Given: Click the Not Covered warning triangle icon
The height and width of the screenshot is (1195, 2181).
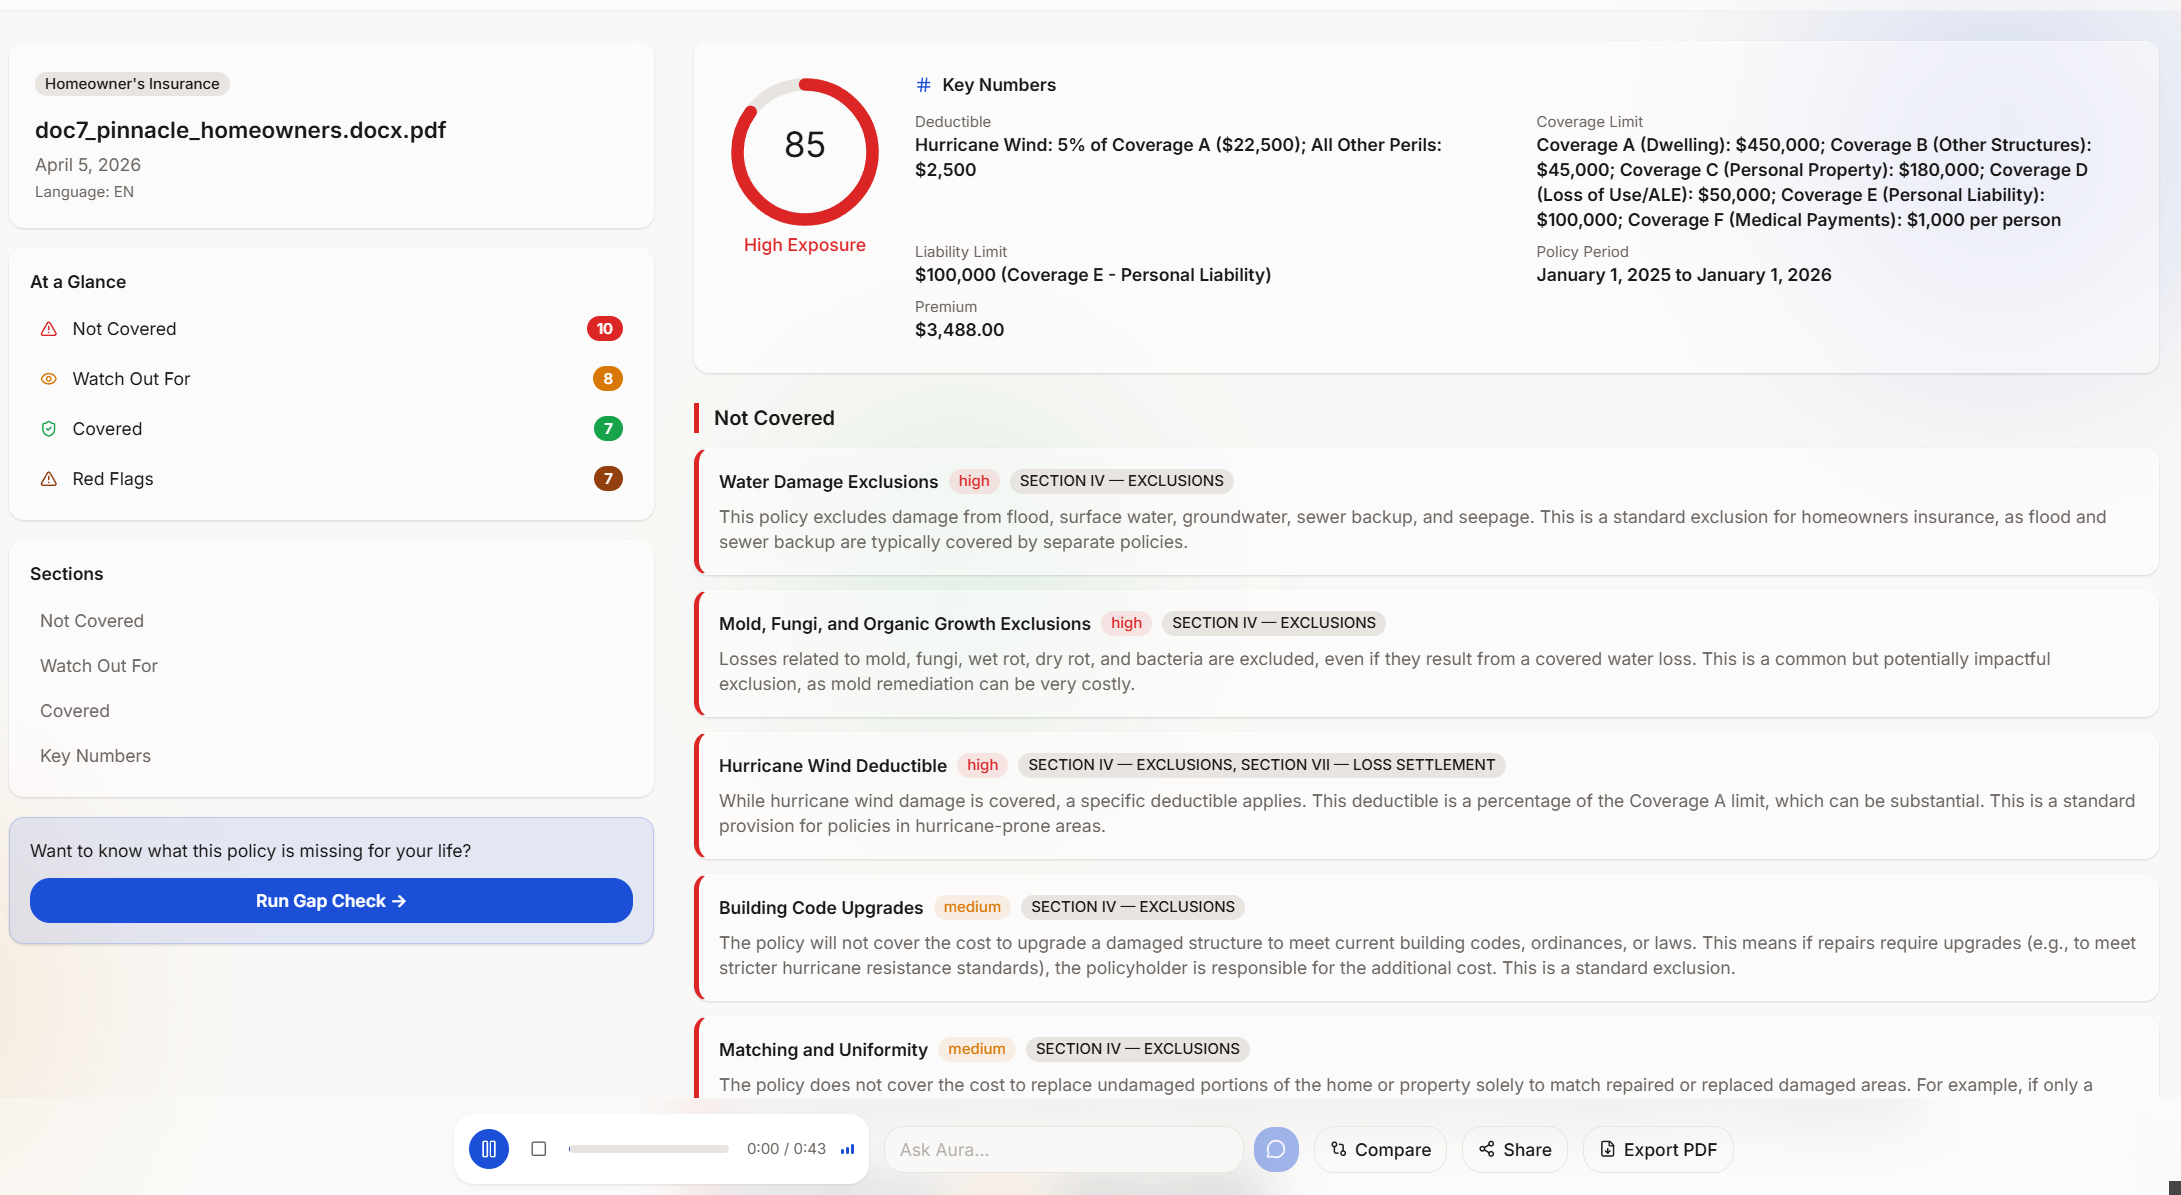Looking at the screenshot, I should [48, 329].
